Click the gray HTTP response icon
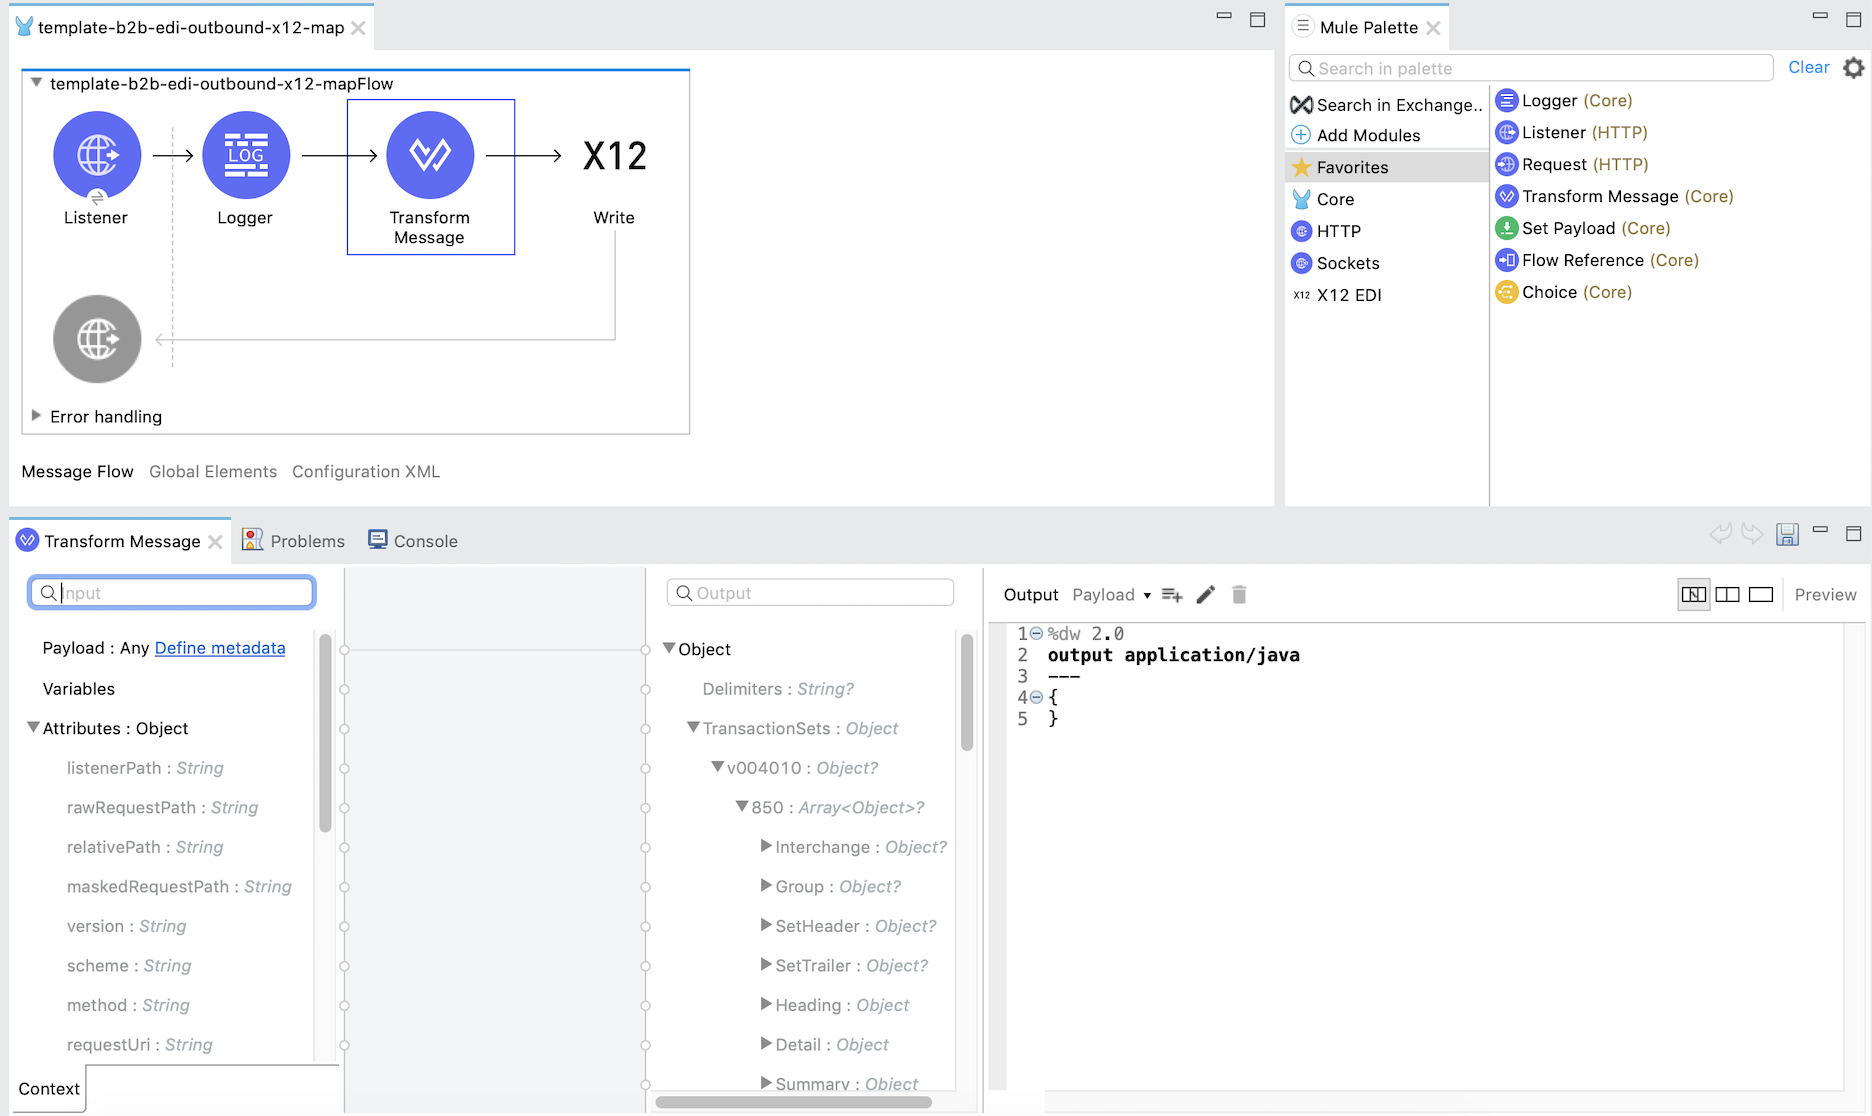1872x1116 pixels. pyautogui.click(x=97, y=339)
